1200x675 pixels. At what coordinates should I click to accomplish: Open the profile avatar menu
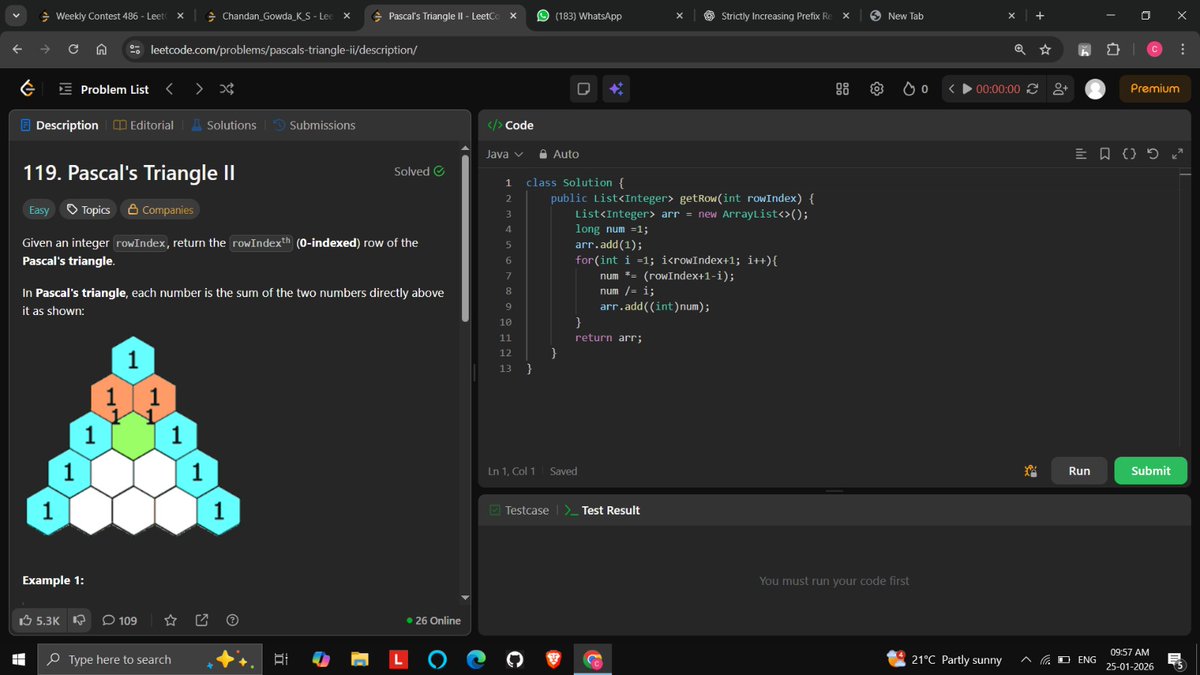(x=1095, y=89)
